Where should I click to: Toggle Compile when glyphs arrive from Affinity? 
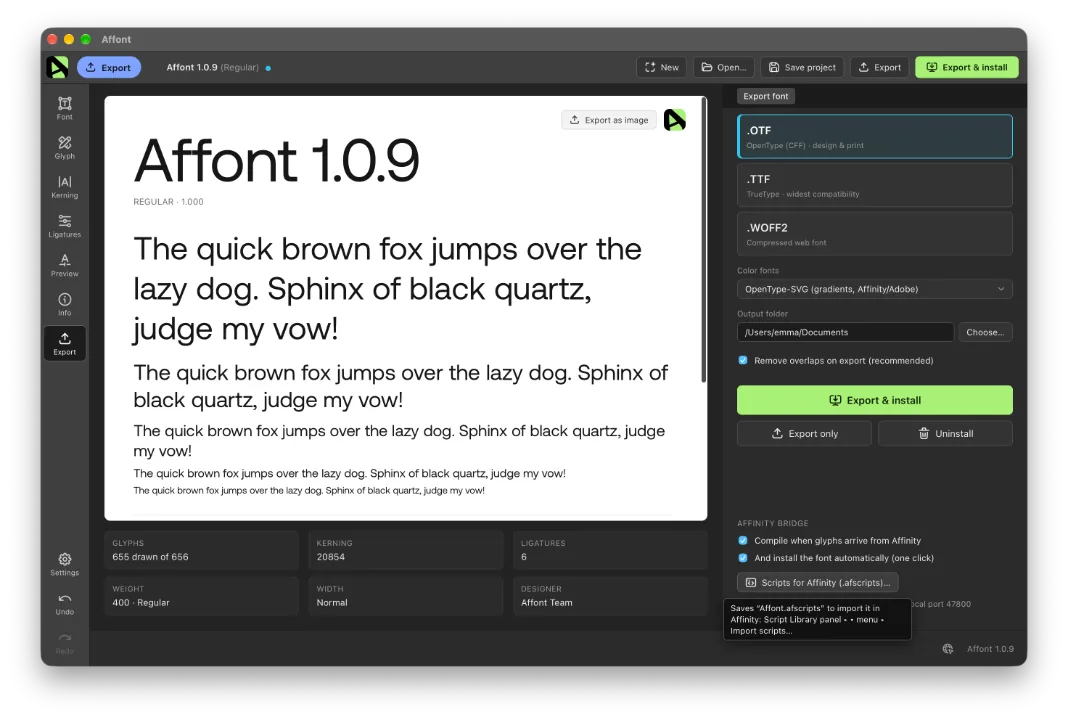(x=743, y=540)
